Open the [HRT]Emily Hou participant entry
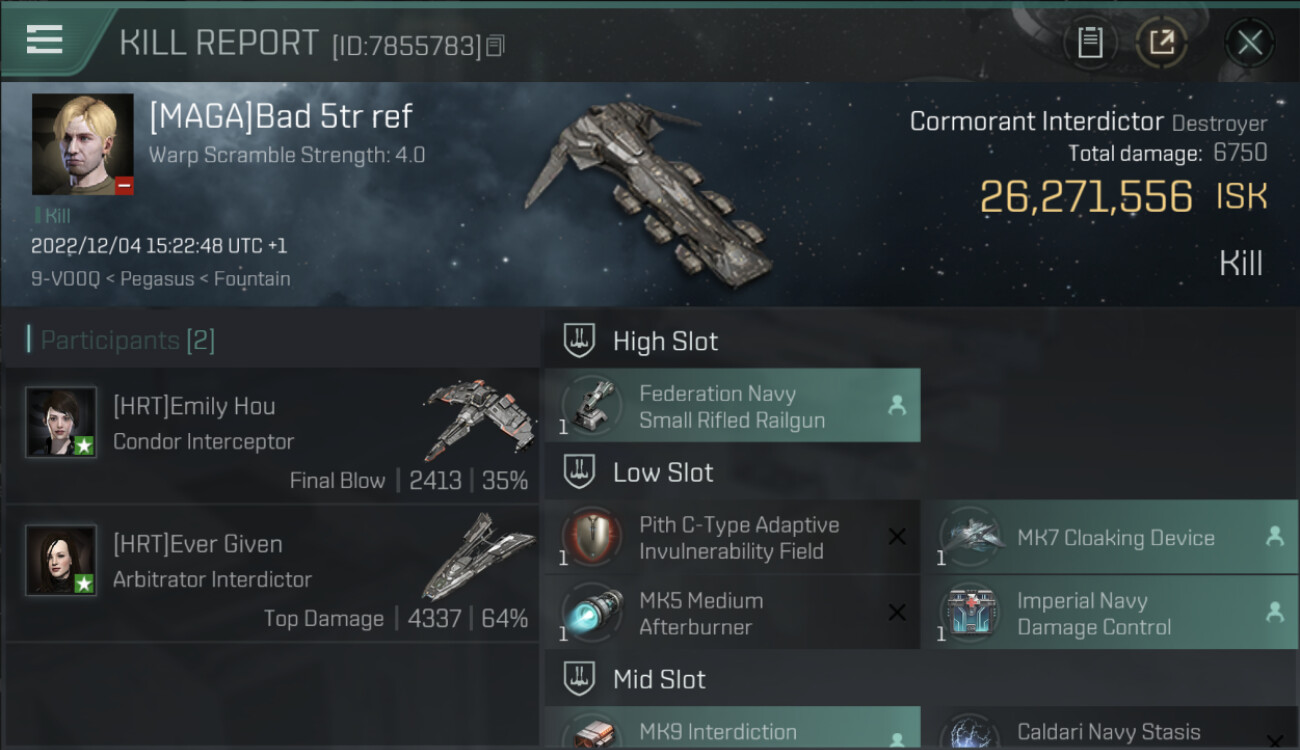 (x=272, y=435)
